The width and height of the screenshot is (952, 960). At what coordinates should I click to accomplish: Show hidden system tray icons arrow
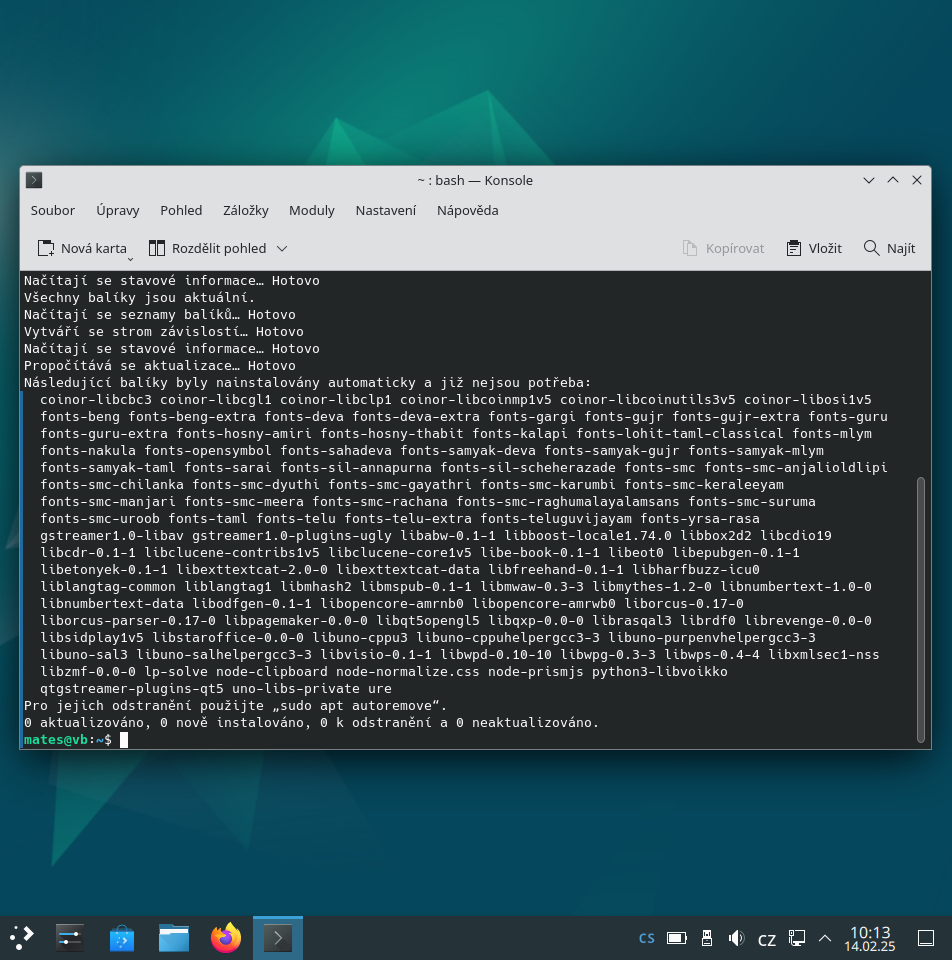point(825,938)
